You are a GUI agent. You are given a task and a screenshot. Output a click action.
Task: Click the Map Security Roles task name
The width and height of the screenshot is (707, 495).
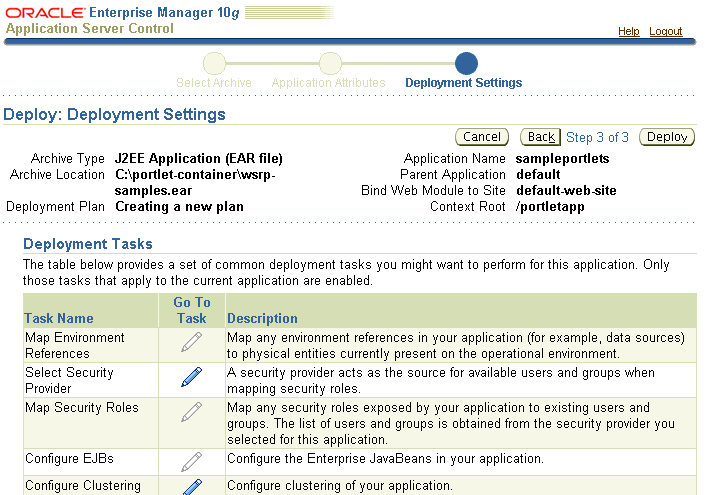[82, 408]
